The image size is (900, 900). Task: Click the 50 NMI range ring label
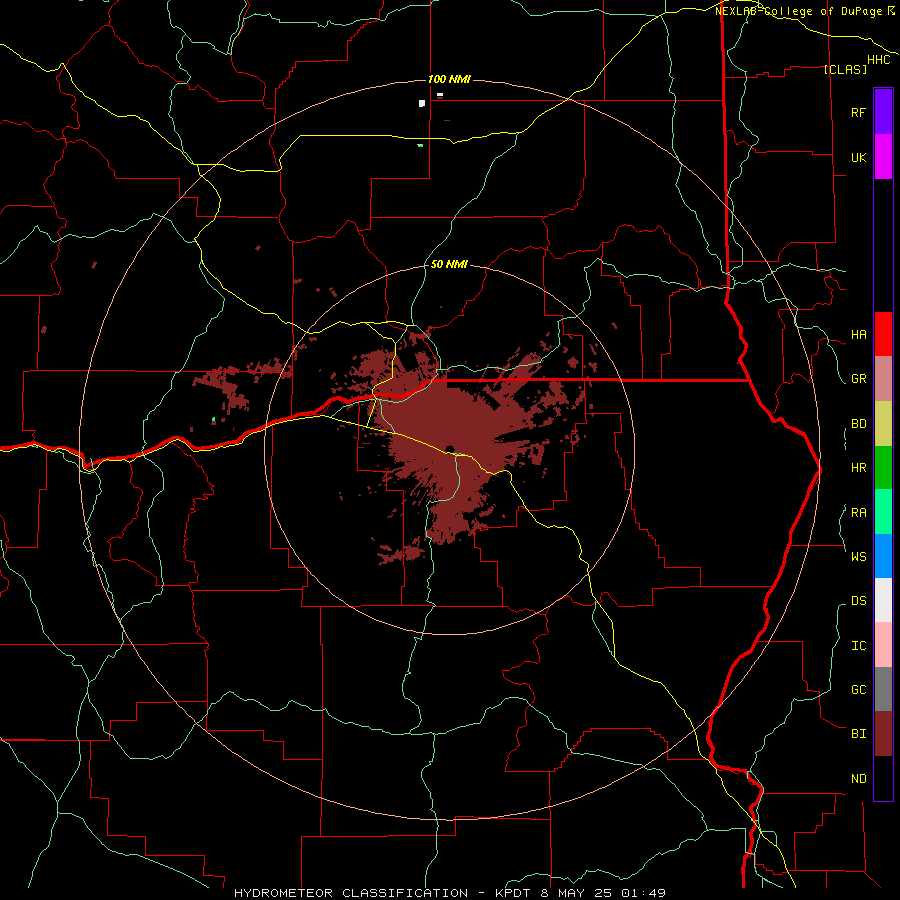tap(449, 264)
